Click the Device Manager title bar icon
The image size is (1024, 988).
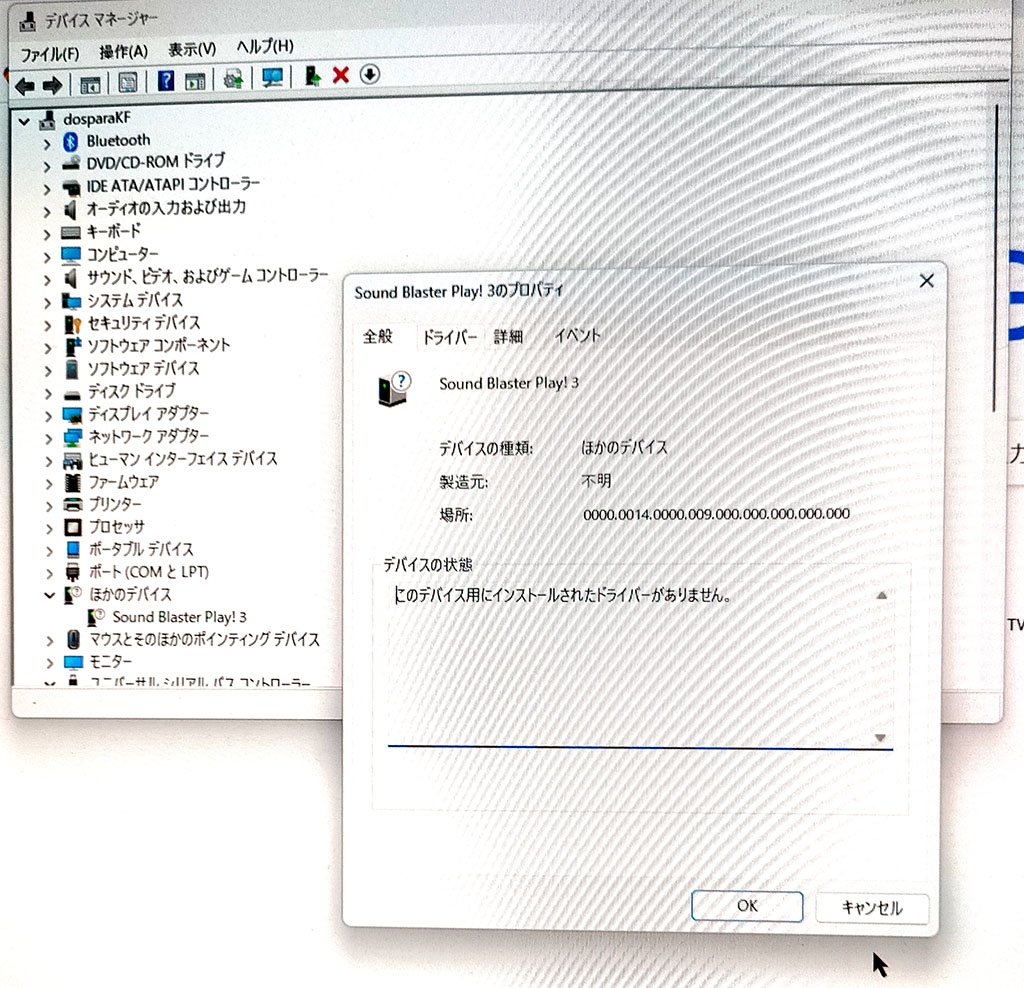tap(27, 22)
